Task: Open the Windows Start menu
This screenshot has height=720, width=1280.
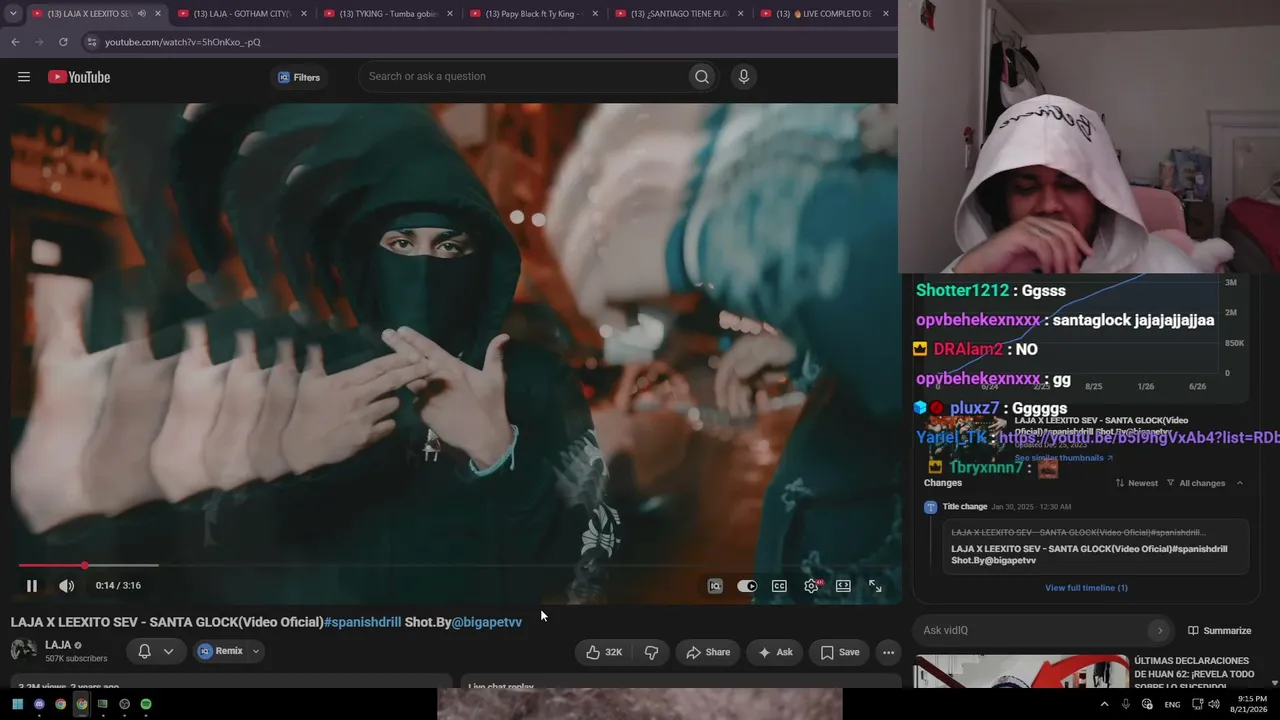Action: coord(17,704)
